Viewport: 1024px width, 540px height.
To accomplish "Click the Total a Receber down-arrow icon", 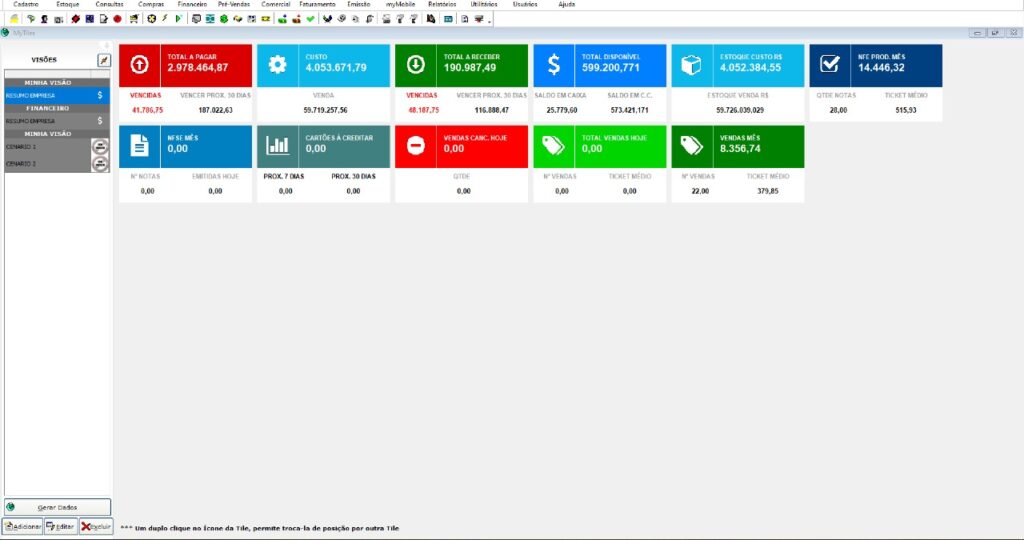I will [416, 64].
